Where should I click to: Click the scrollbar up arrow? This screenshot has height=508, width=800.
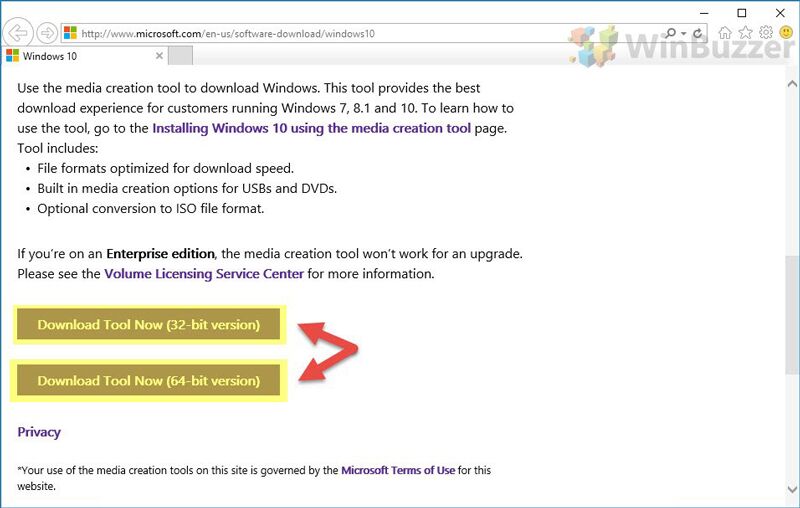pyautogui.click(x=792, y=83)
